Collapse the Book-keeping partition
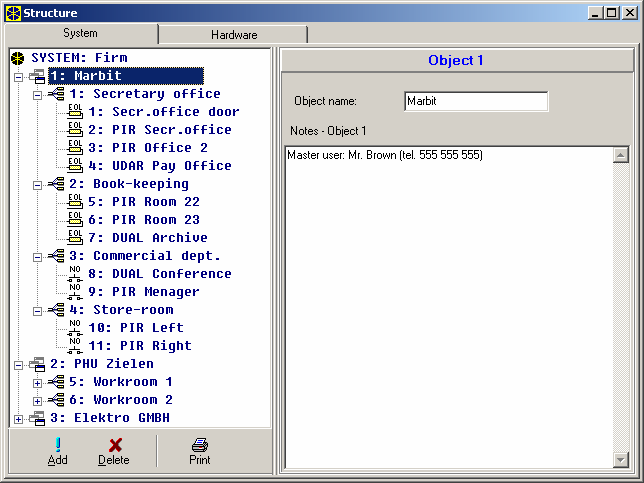This screenshot has height=483, width=644. coord(37,185)
